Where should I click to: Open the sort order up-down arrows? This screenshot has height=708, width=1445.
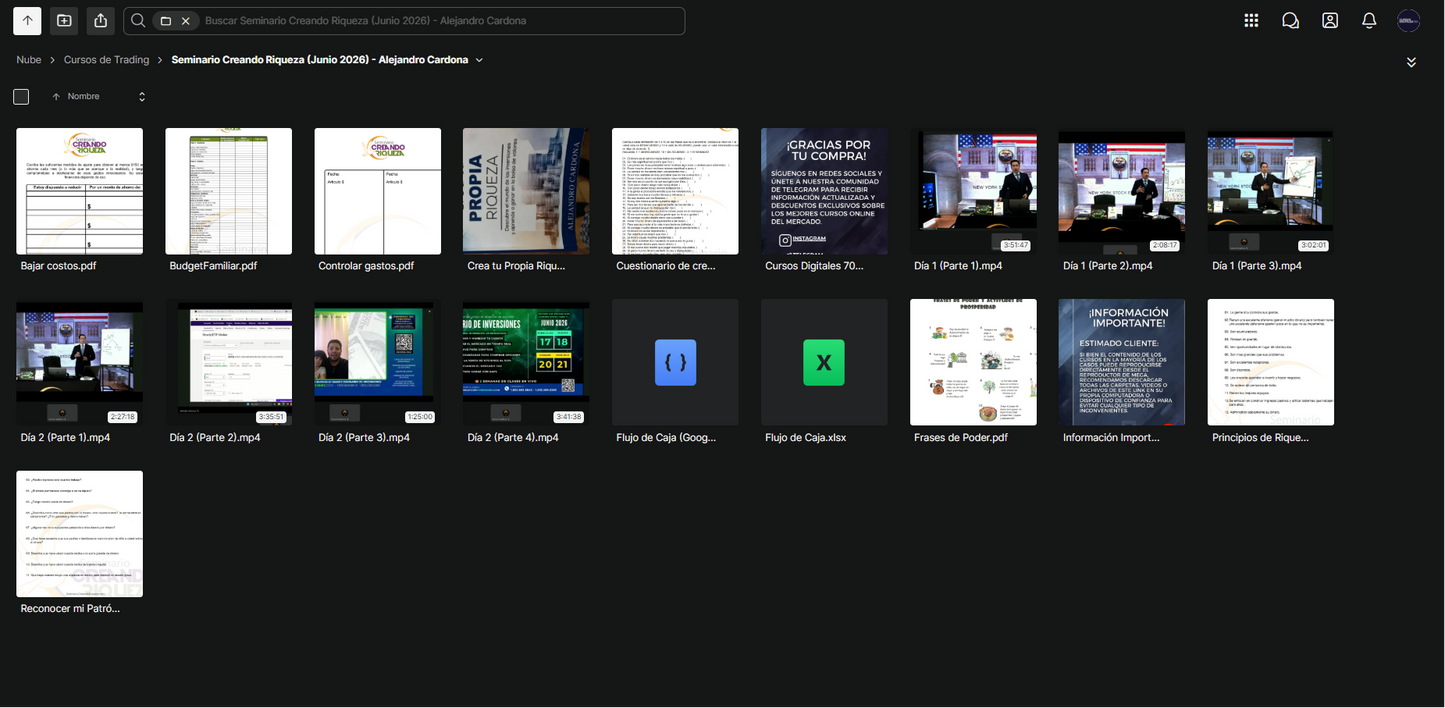click(142, 97)
